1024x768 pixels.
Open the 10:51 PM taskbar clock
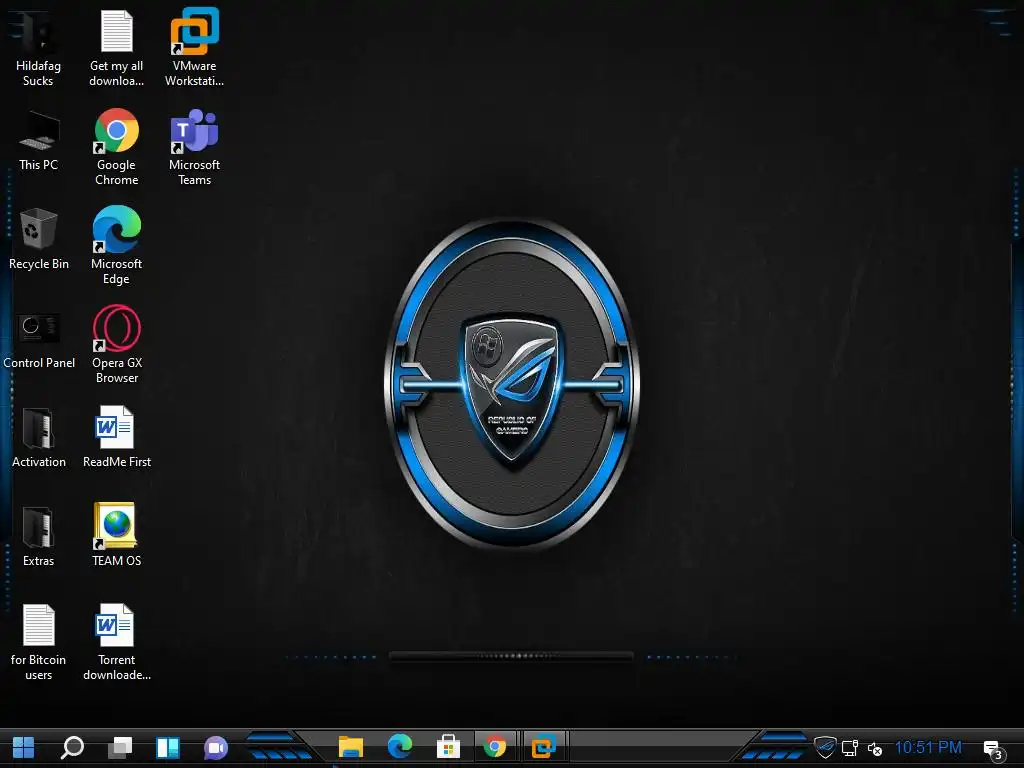pos(928,748)
